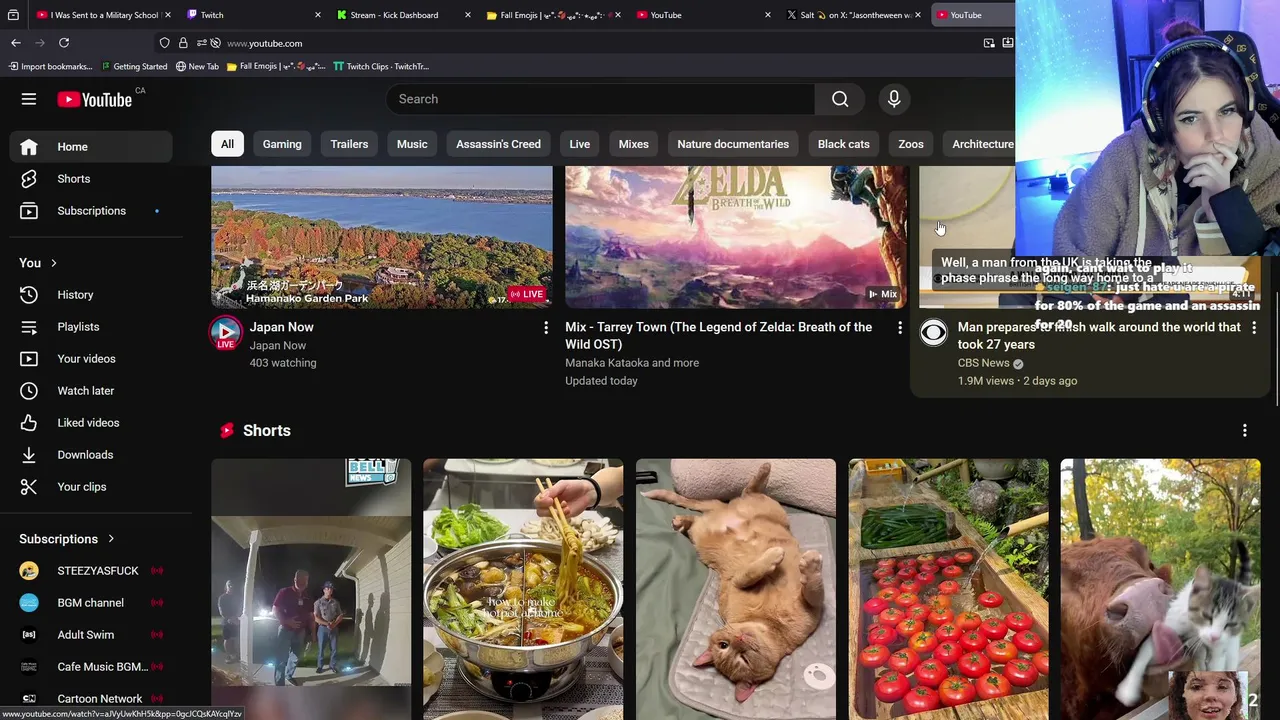
Task: Select the Assassin's Creed filter chip
Action: 498,144
